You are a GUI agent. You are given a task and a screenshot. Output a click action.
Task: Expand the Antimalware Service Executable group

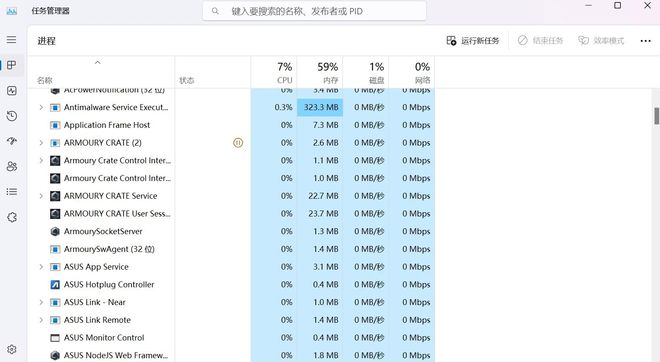pyautogui.click(x=41, y=107)
